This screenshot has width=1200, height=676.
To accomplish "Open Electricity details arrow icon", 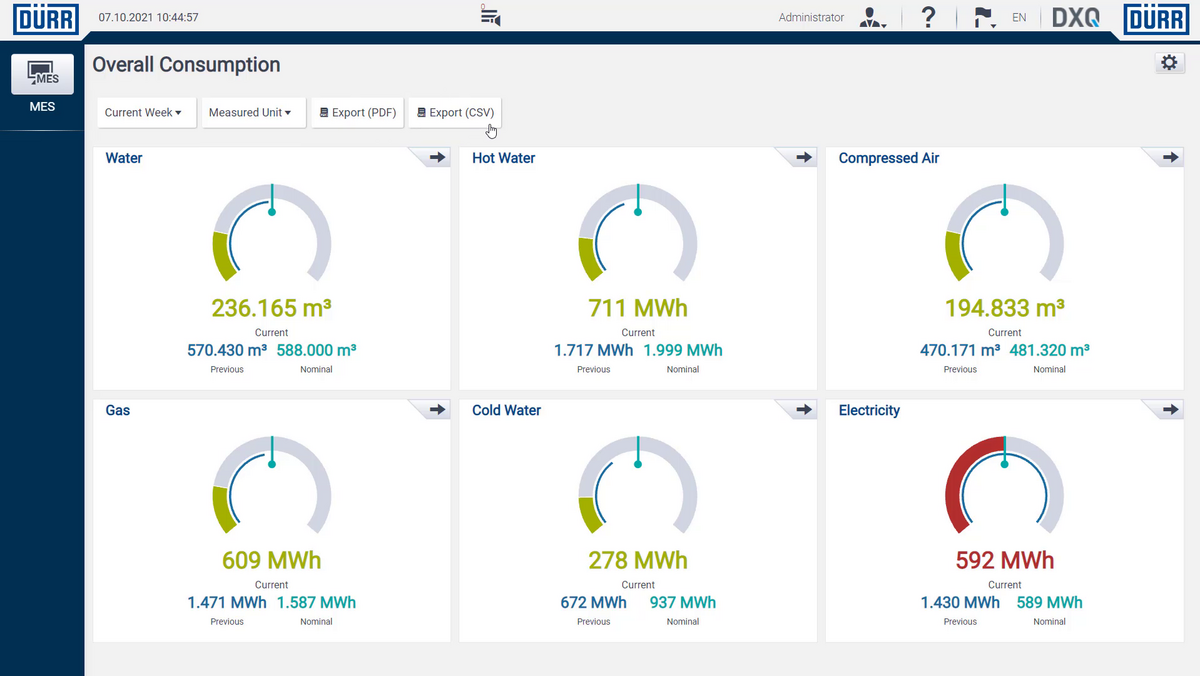I will coord(1170,410).
